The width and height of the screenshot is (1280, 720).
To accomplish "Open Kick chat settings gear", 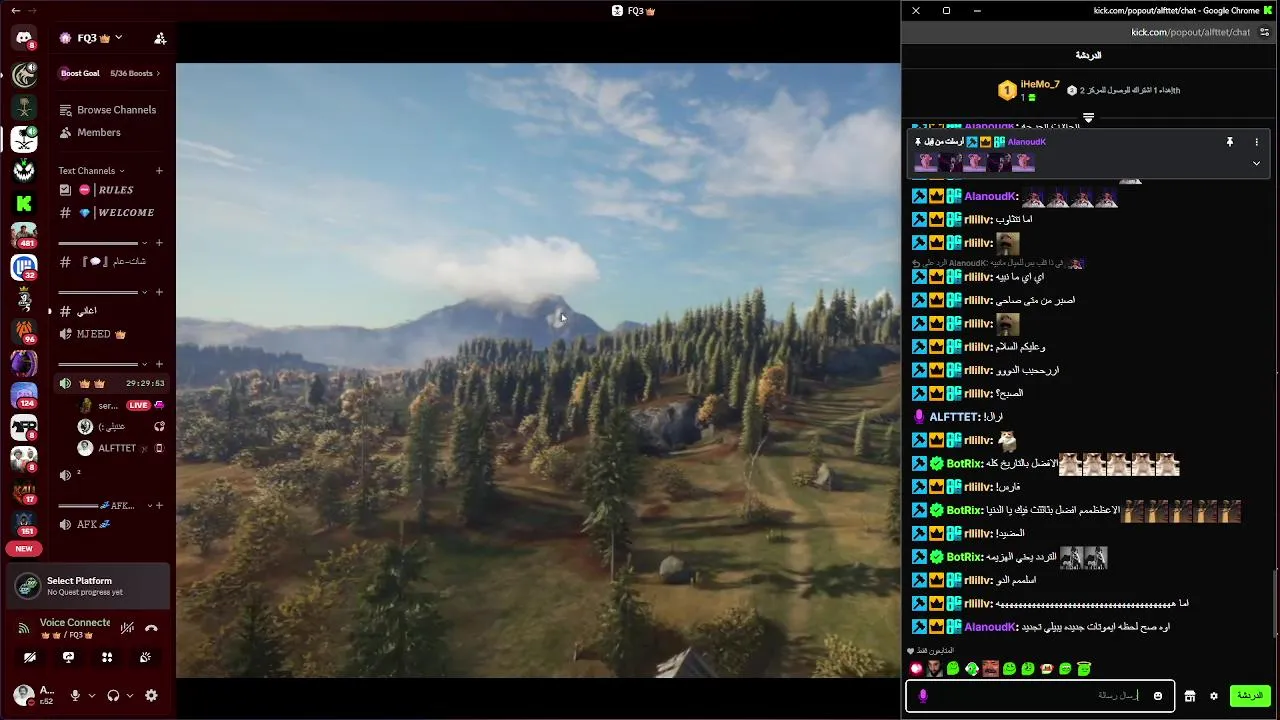I will [x=1214, y=696].
